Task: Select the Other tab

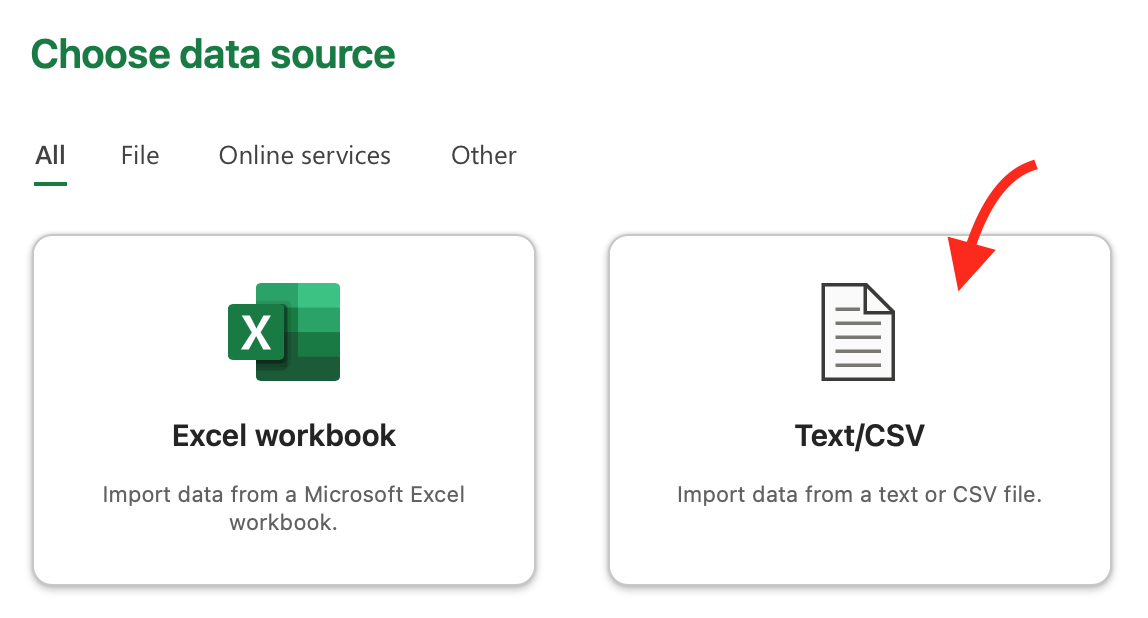Action: (x=484, y=156)
